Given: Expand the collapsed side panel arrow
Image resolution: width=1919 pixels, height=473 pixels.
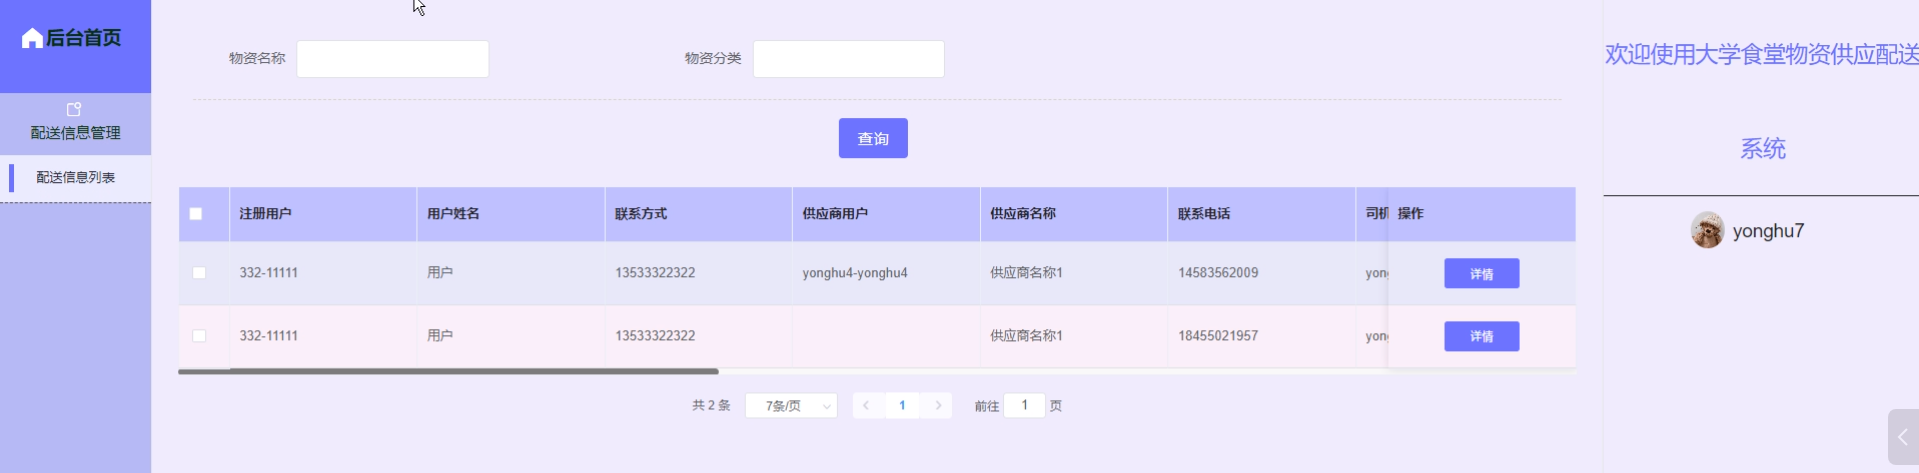Looking at the screenshot, I should (x=1902, y=437).
